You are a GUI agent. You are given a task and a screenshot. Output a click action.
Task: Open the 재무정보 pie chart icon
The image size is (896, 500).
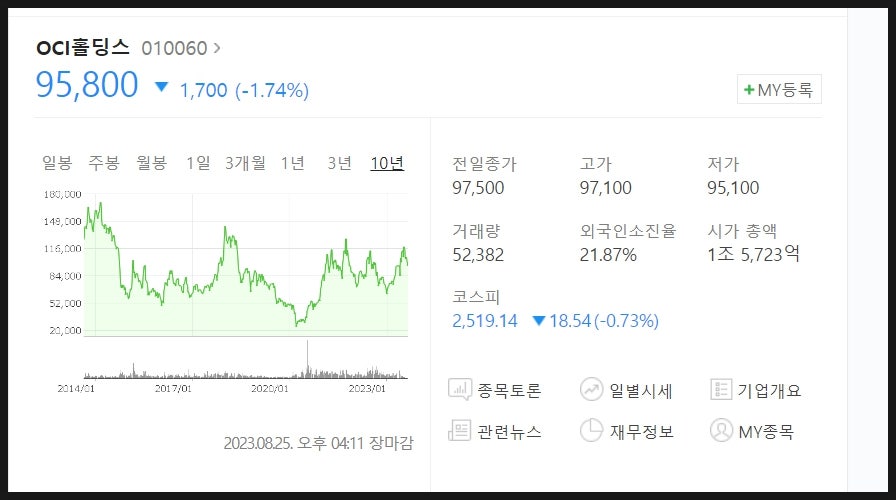[591, 430]
